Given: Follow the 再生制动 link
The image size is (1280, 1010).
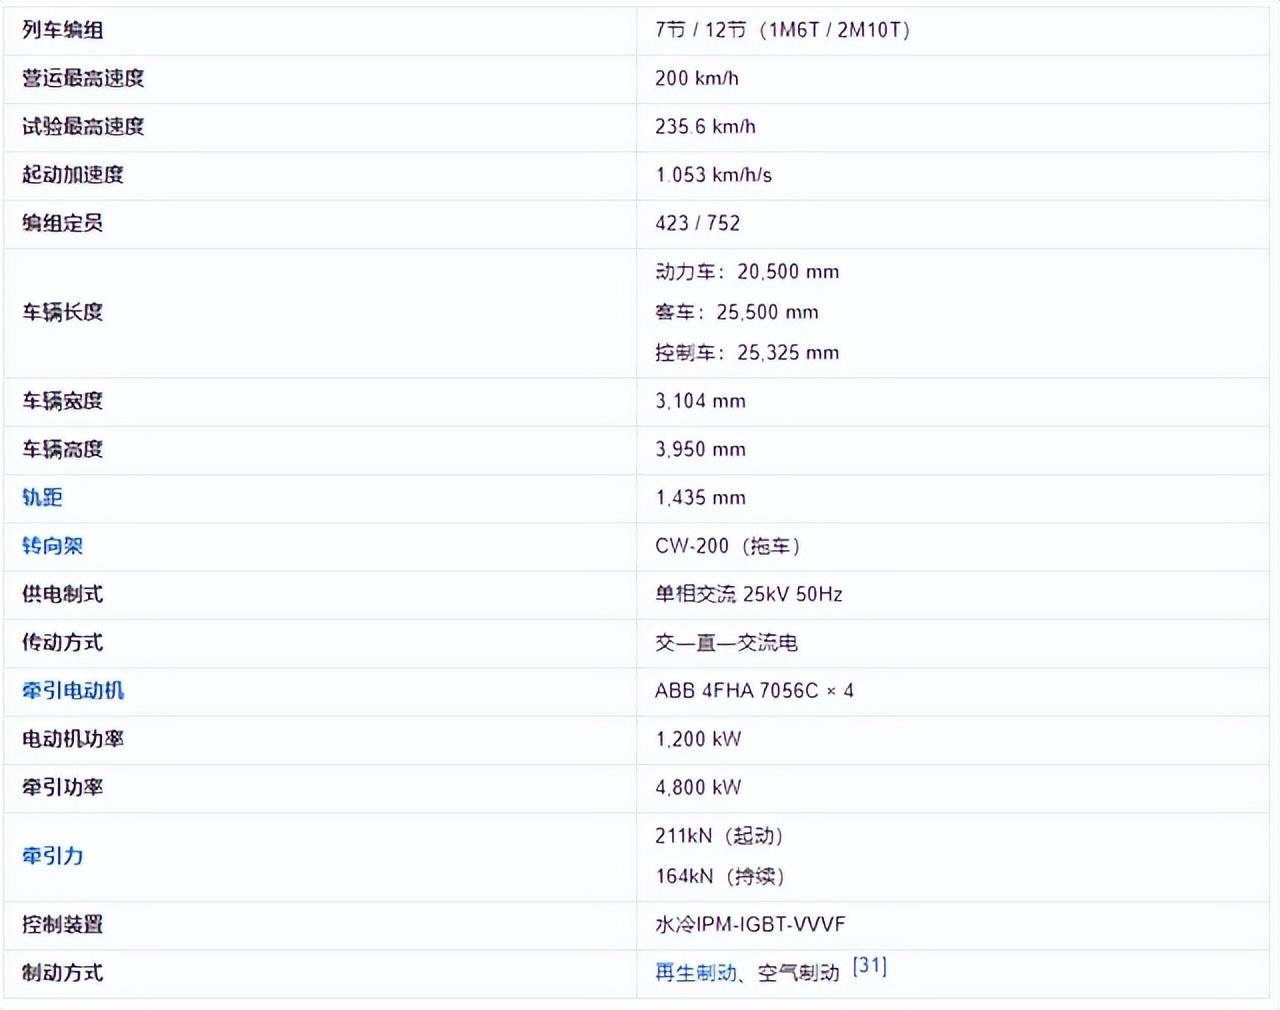Looking at the screenshot, I should pos(696,973).
